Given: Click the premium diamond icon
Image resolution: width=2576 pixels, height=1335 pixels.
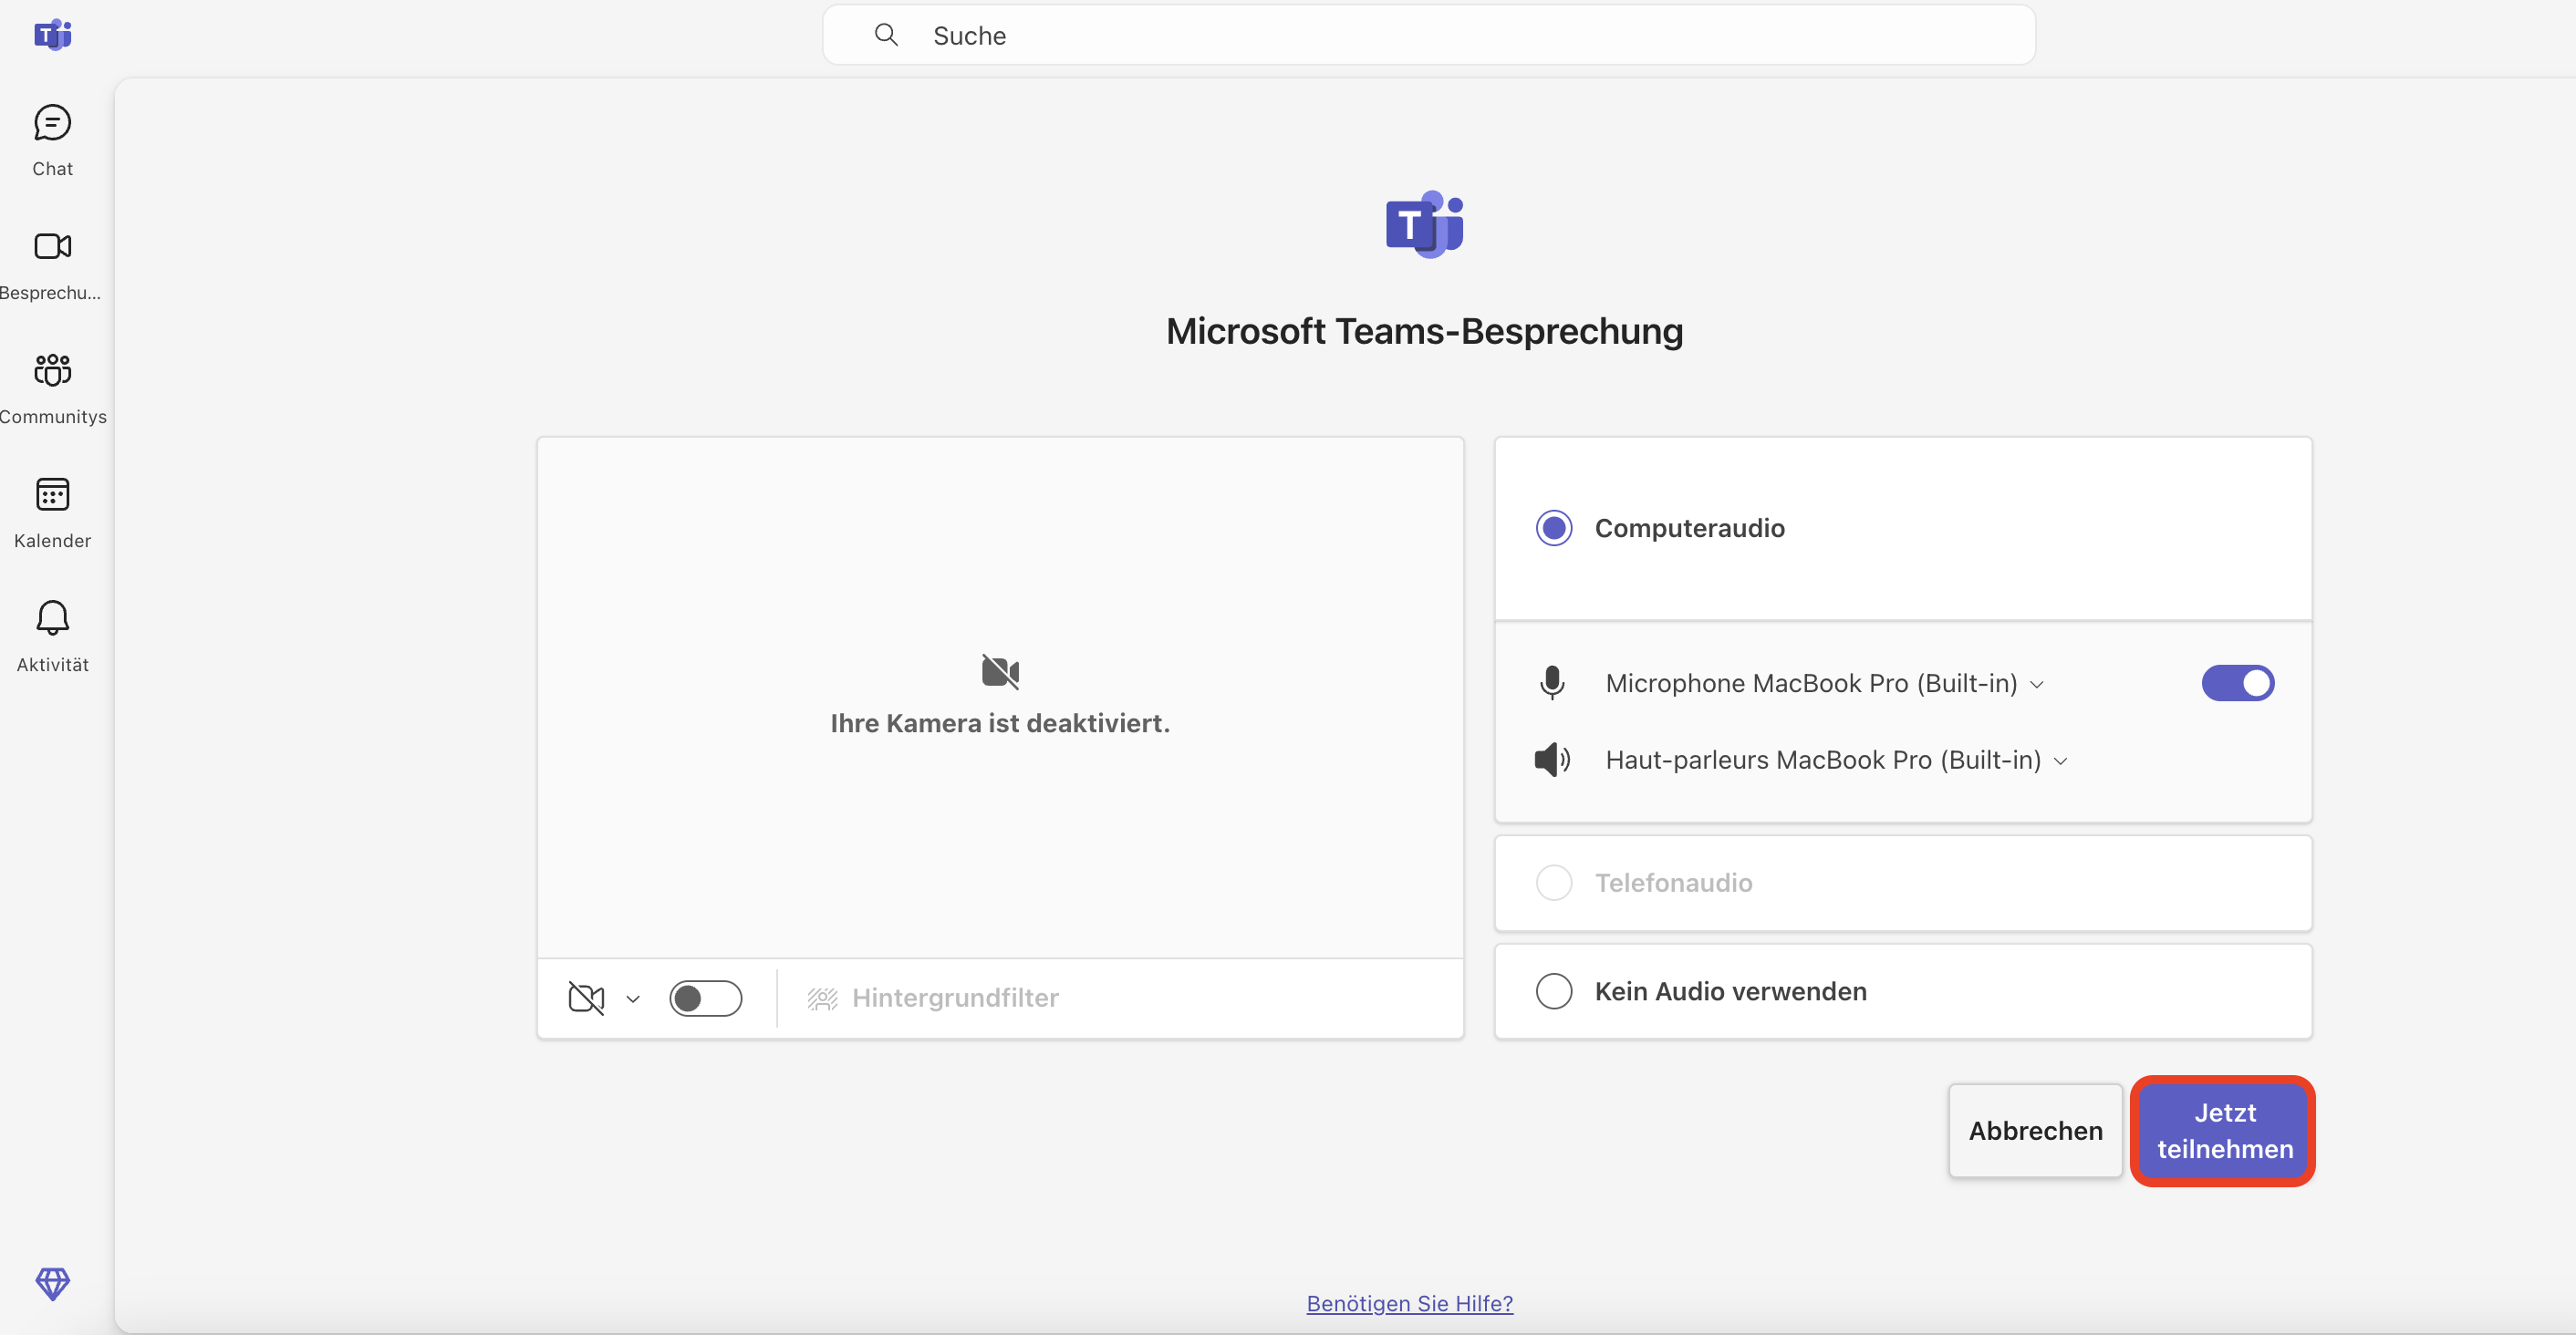Looking at the screenshot, I should pyautogui.click(x=52, y=1283).
